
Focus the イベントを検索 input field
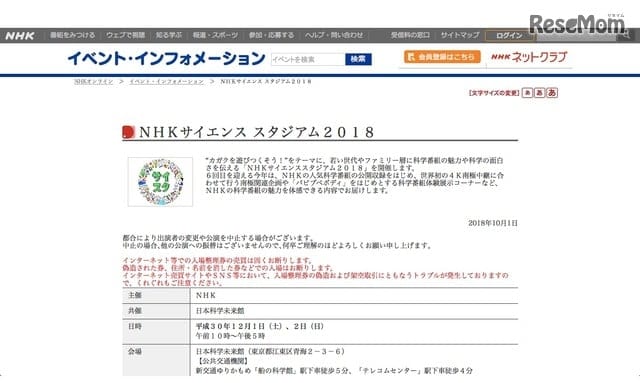[x=308, y=59]
